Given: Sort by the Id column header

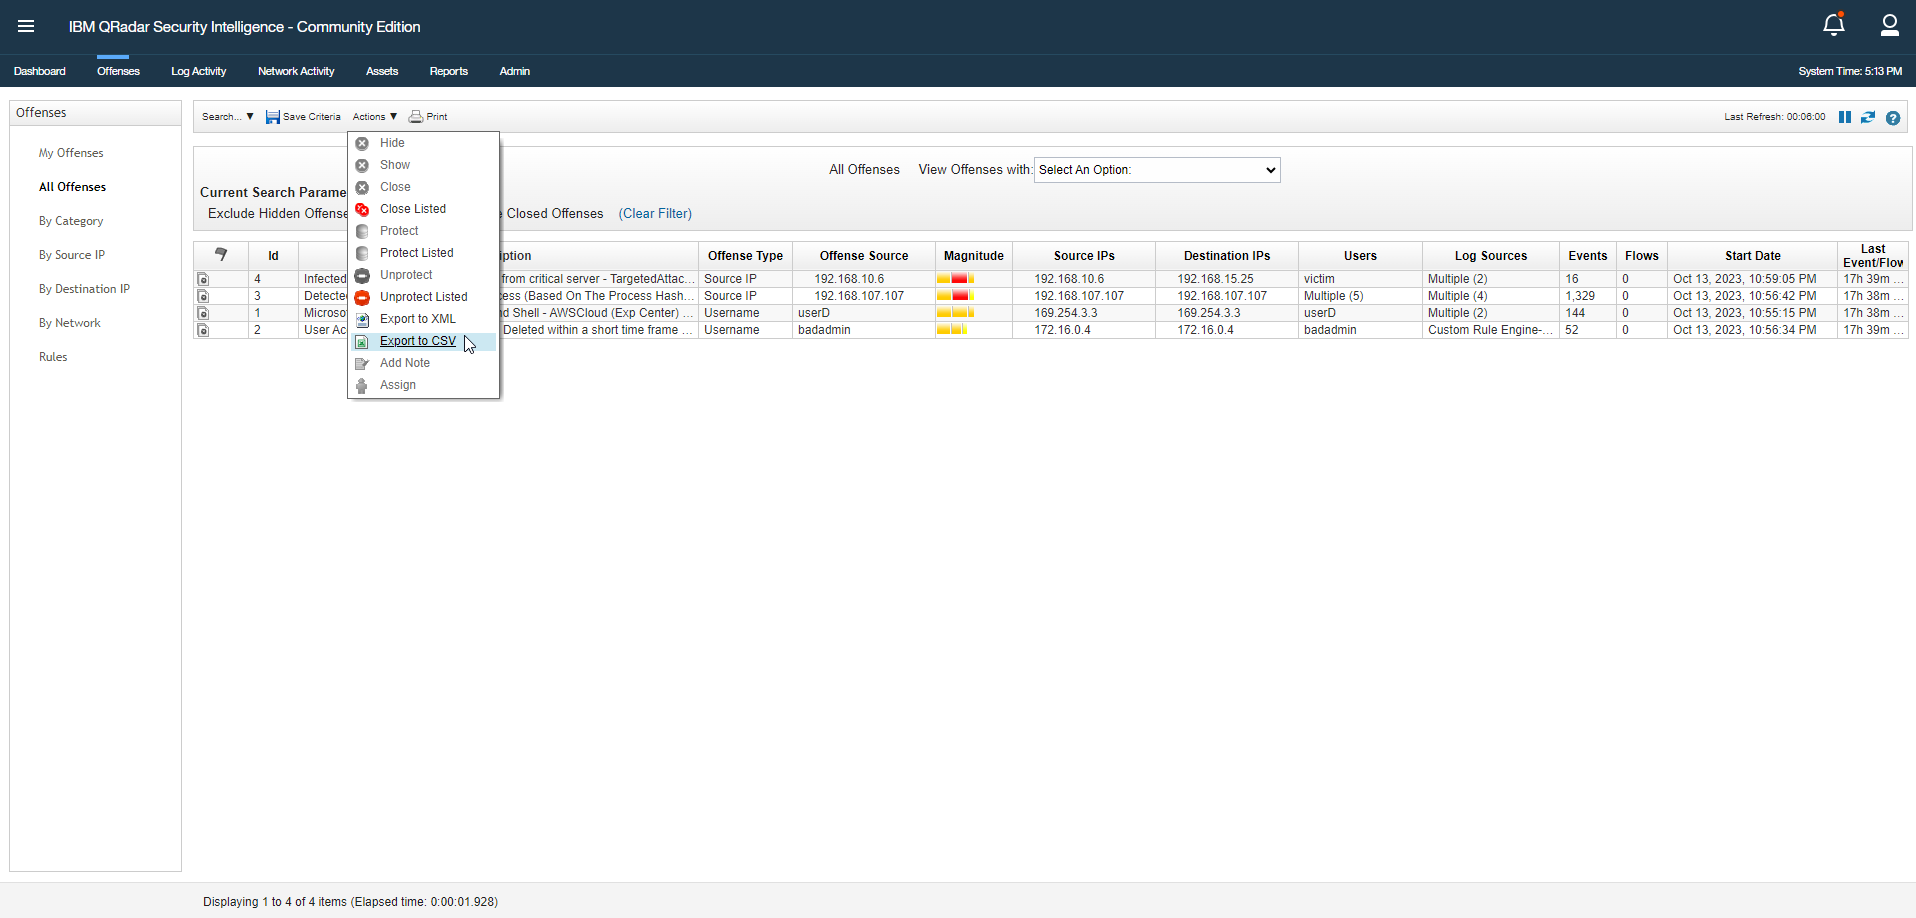Looking at the screenshot, I should tap(273, 256).
